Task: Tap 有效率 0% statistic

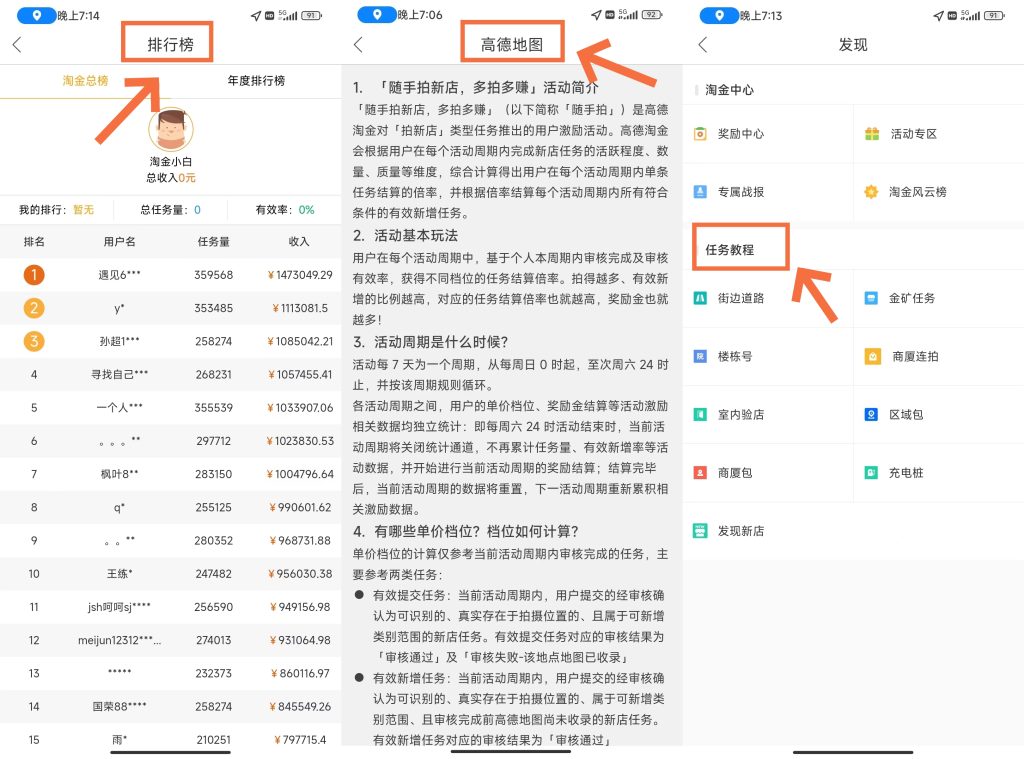Action: pos(285,210)
